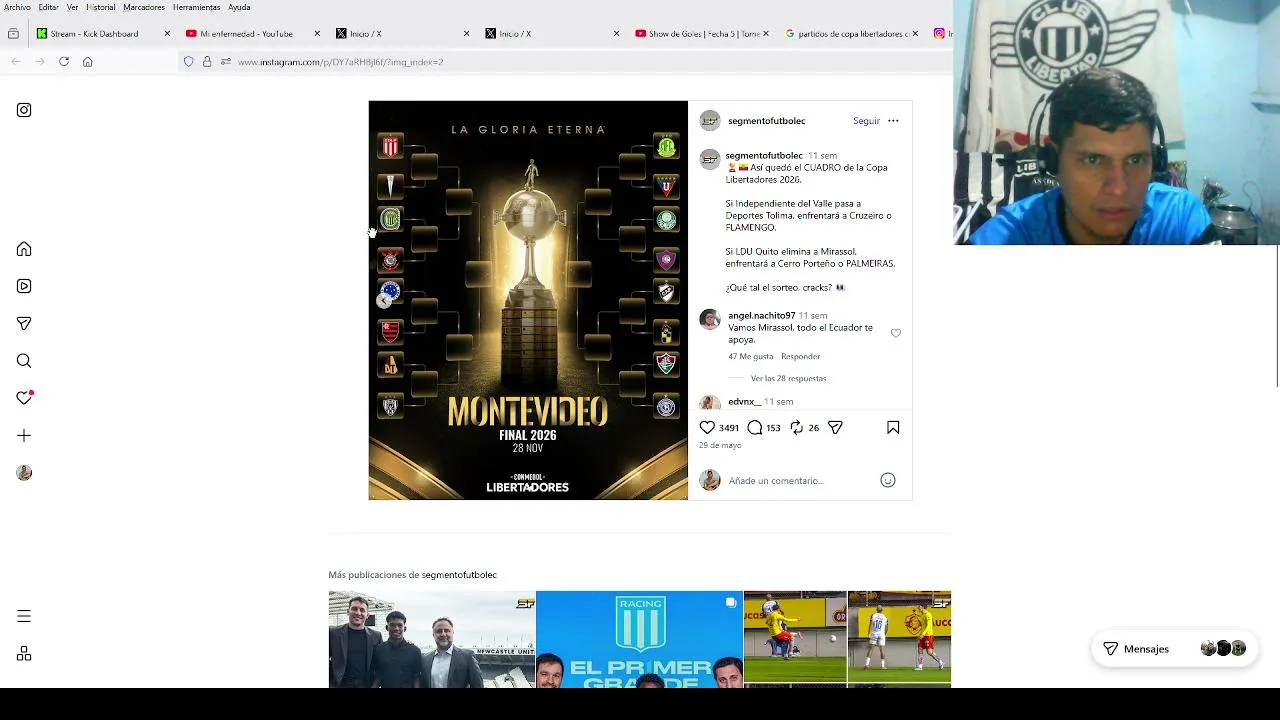Share the post via paper-plane icon
Screen dimensions: 1280x720
coord(835,428)
